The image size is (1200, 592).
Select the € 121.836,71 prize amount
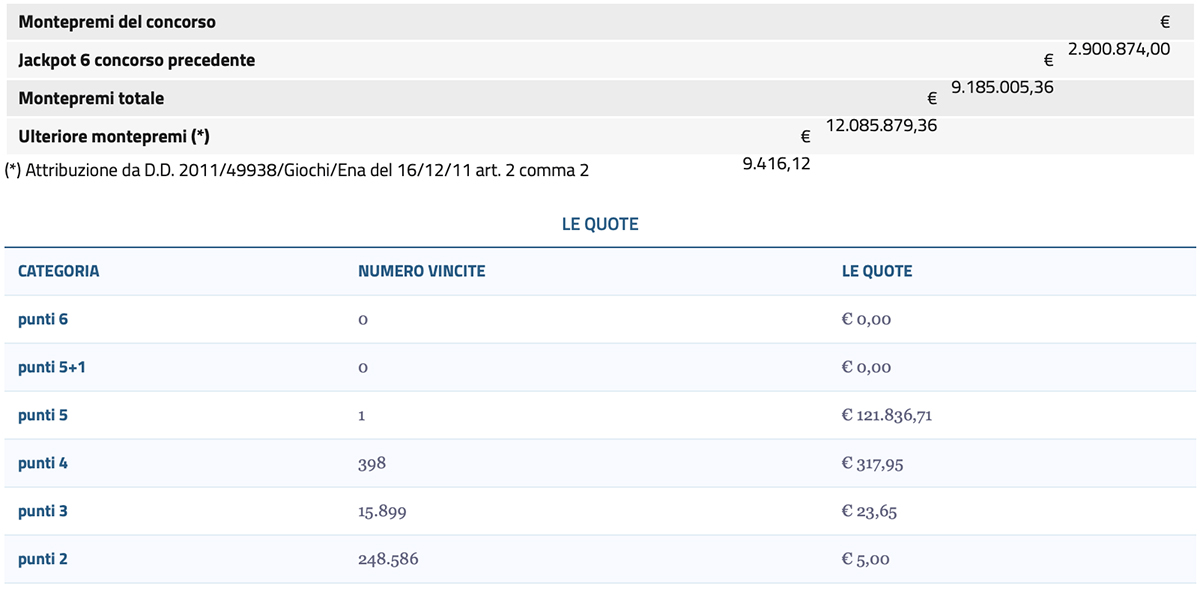pyautogui.click(x=887, y=415)
